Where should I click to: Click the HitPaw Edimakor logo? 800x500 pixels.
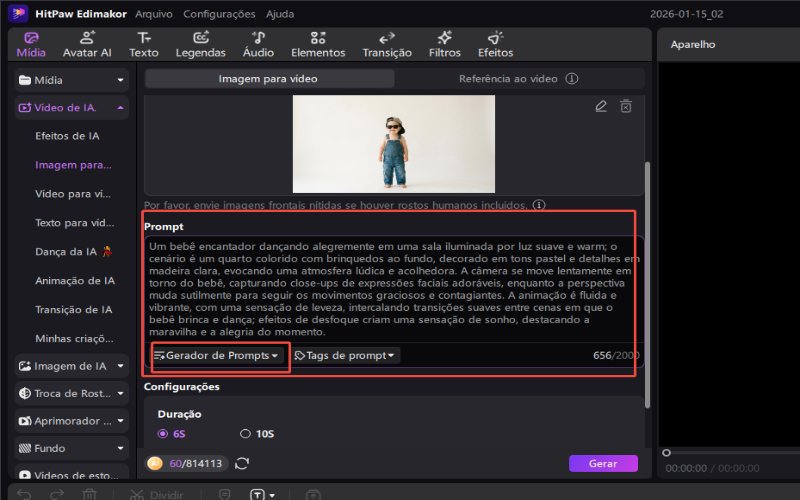click(x=18, y=13)
